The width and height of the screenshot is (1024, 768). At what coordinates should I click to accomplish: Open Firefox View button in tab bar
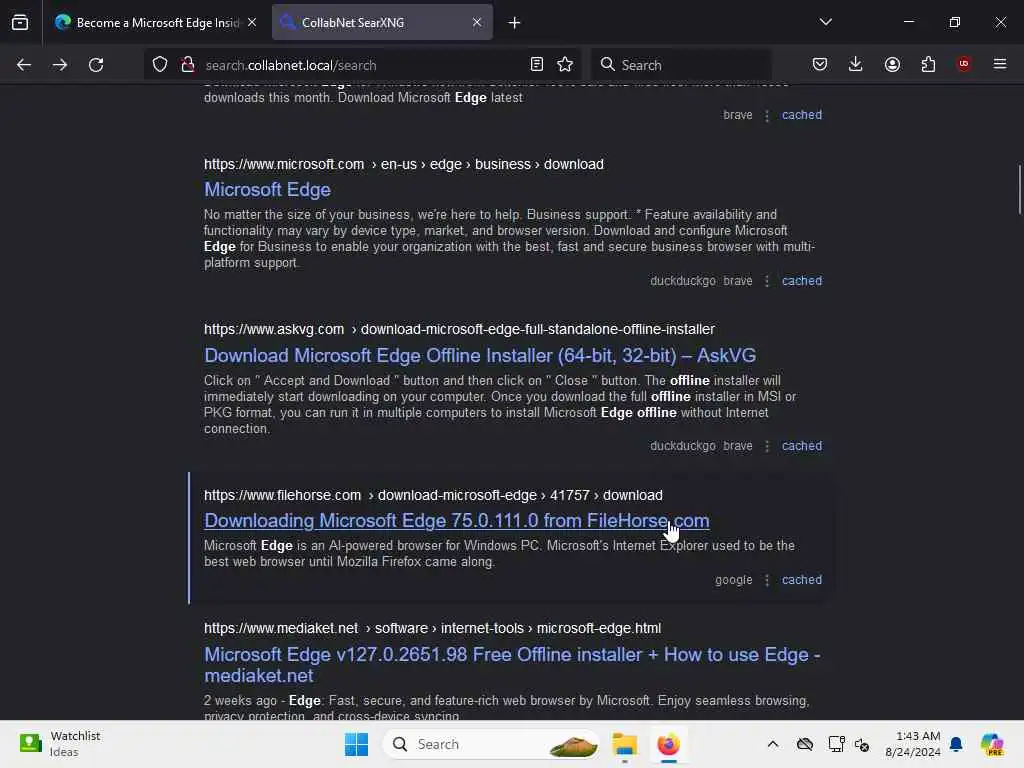point(20,22)
